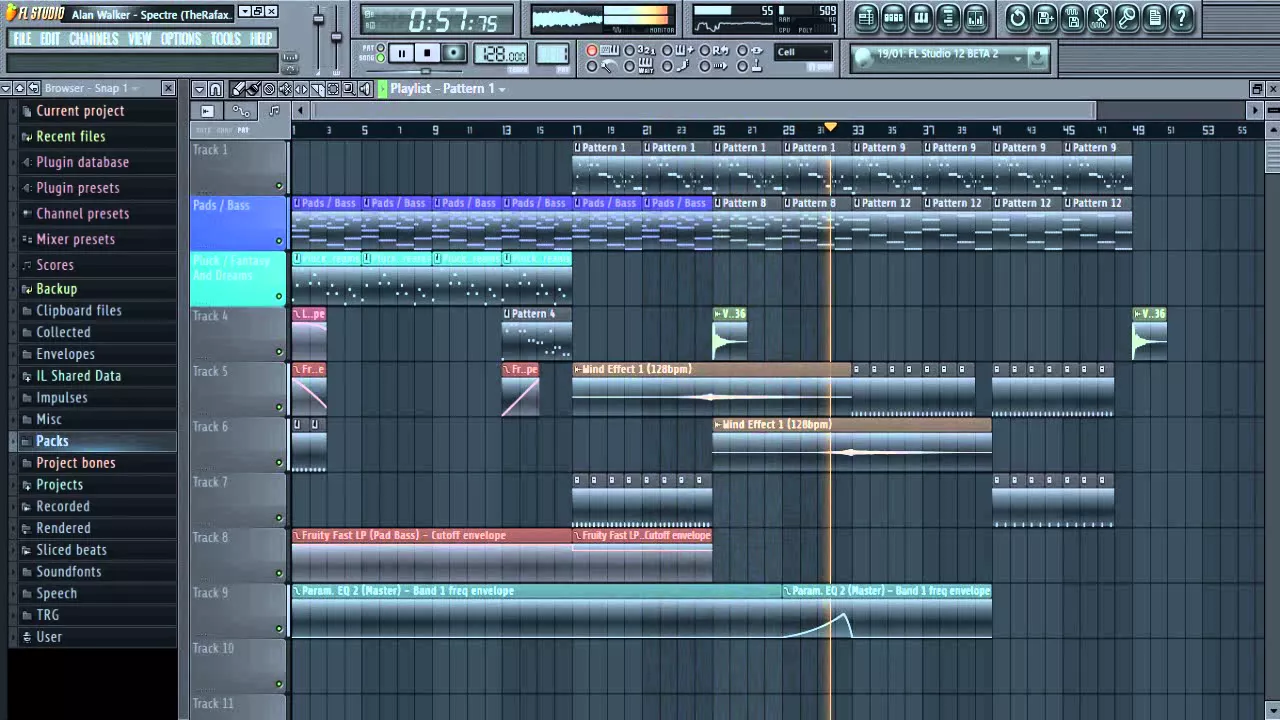Click Save new version floppy icon
The height and width of the screenshot is (720, 1280).
click(x=1045, y=17)
